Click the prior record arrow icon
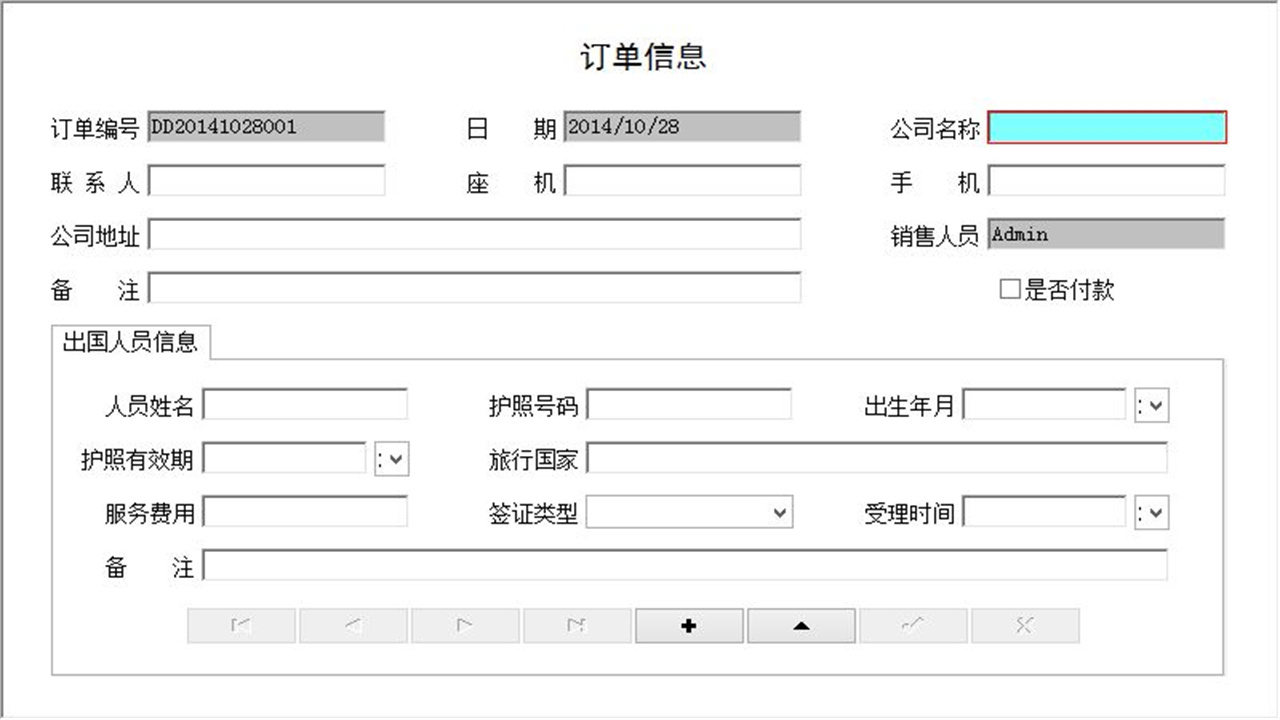1280x720 pixels. (352, 625)
